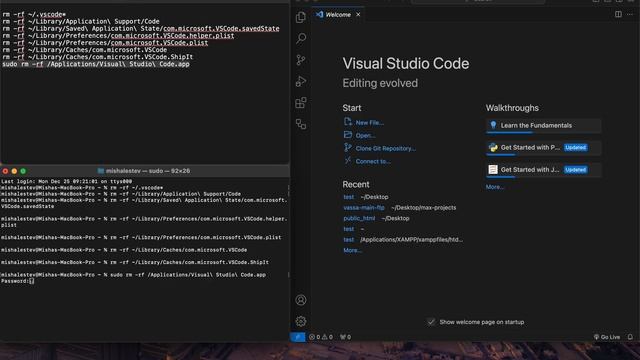Open the Manage gear icon
The width and height of the screenshot is (640, 360).
tap(301, 321)
